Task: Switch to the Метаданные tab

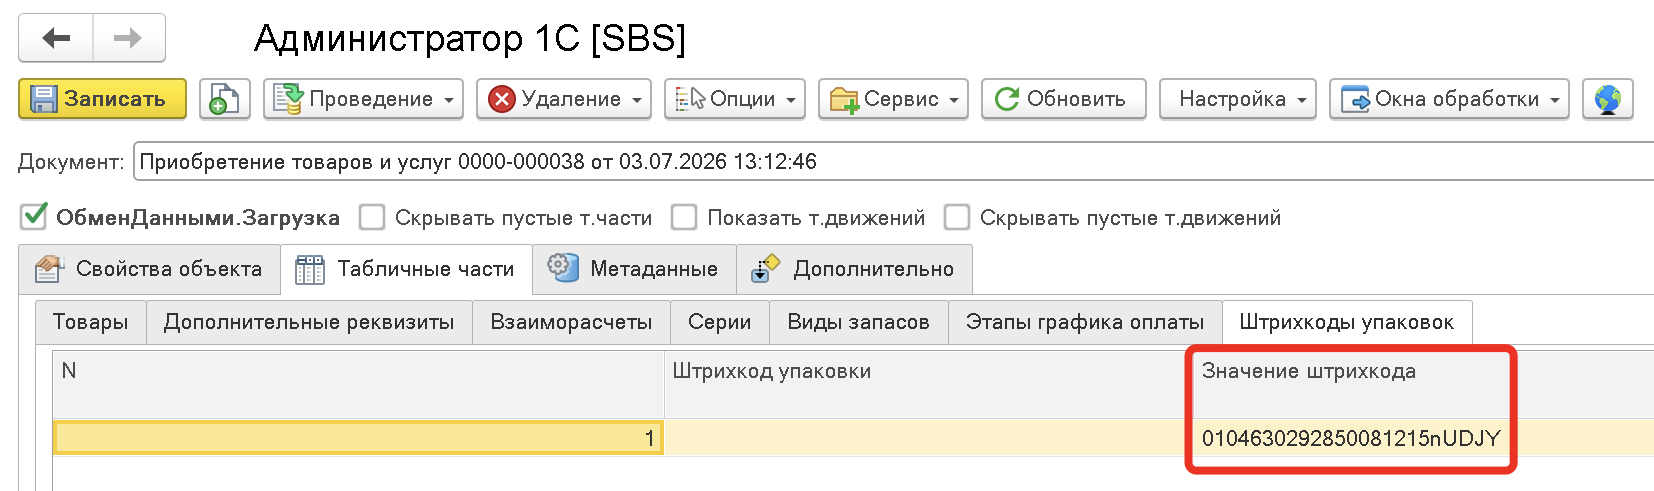Action: 634,269
